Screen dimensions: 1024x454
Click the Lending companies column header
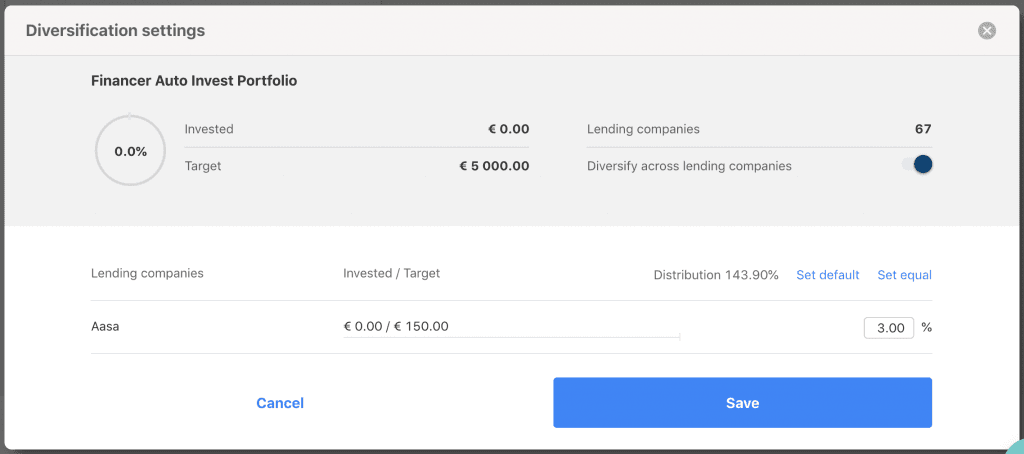pyautogui.click(x=147, y=273)
